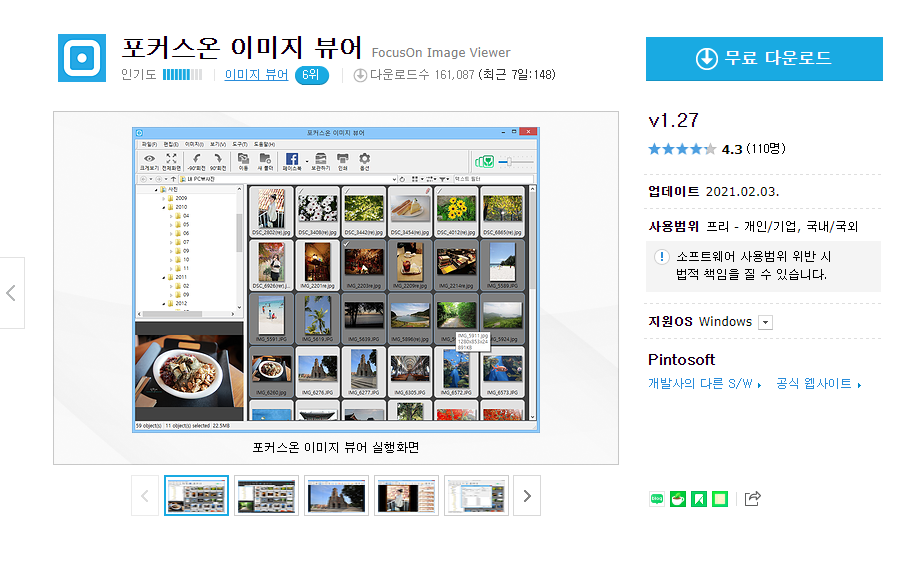This screenshot has width=912, height=567.
Task: Click the Pintosoft developer name
Action: coord(681,359)
